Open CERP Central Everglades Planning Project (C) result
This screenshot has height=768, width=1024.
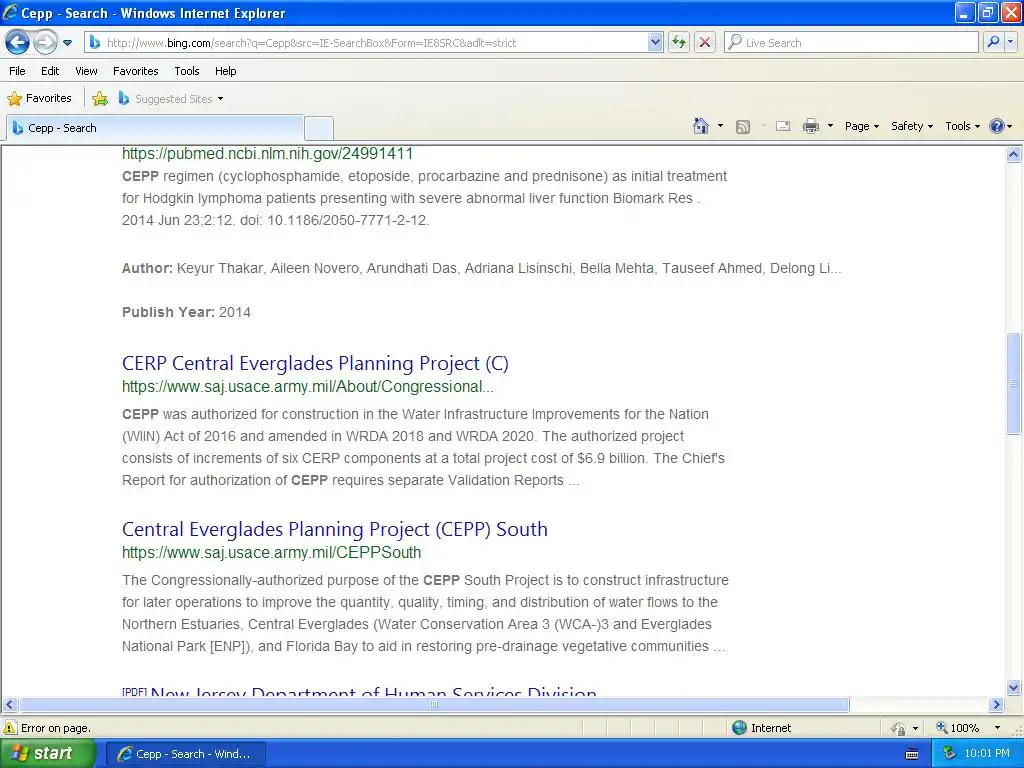pos(315,363)
